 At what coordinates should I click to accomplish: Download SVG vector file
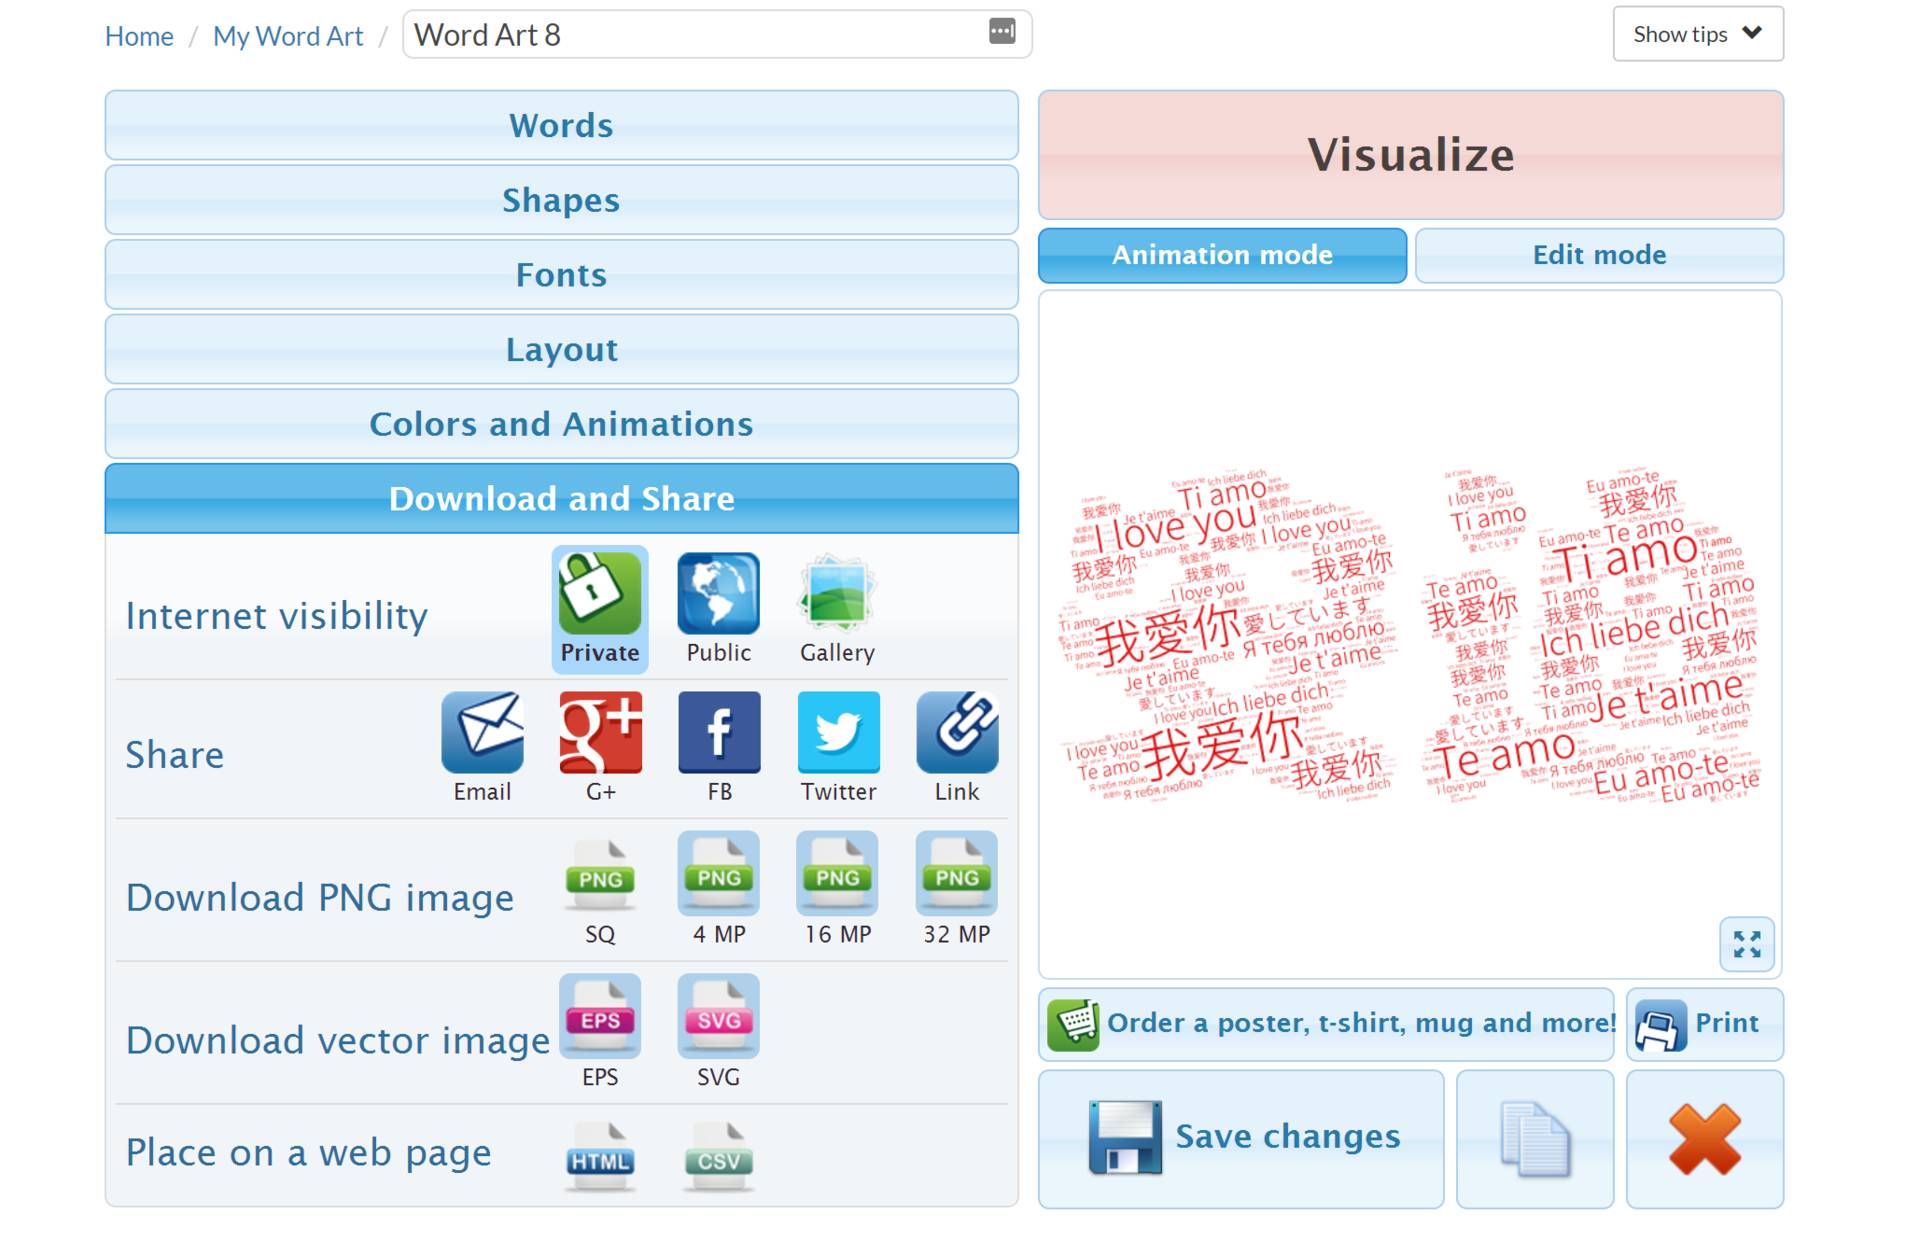[718, 1018]
